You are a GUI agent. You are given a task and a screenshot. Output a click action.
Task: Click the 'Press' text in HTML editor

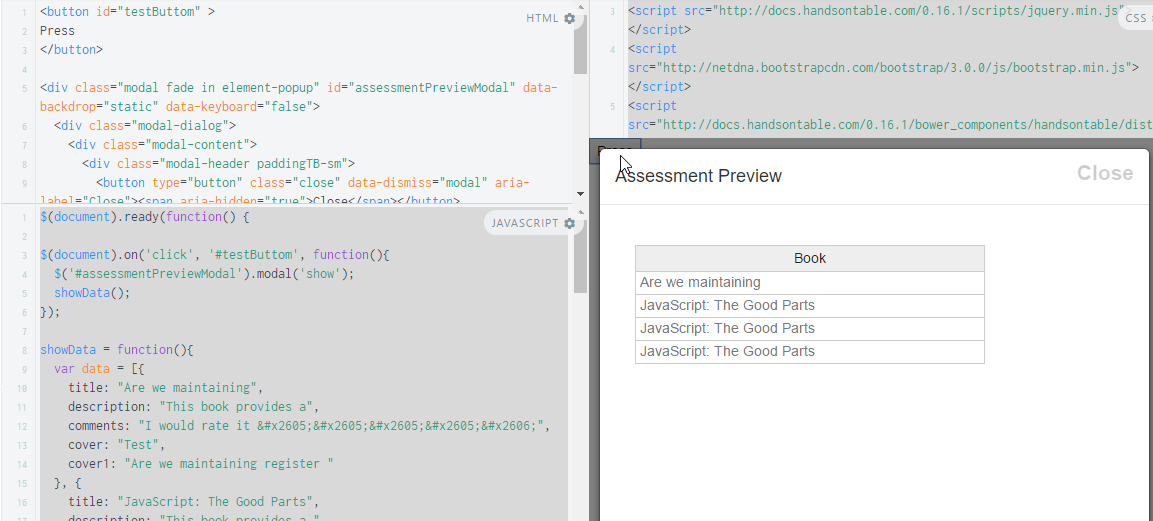point(57,31)
